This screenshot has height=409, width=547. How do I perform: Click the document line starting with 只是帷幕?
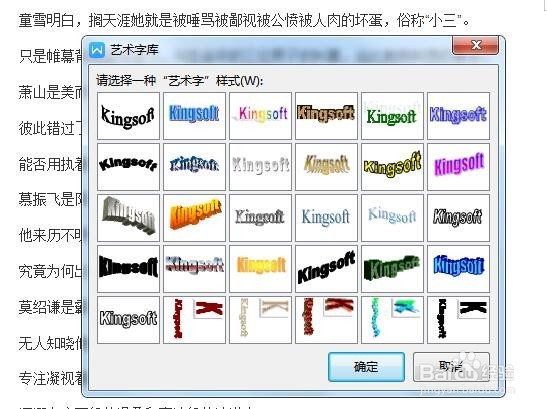coord(50,56)
